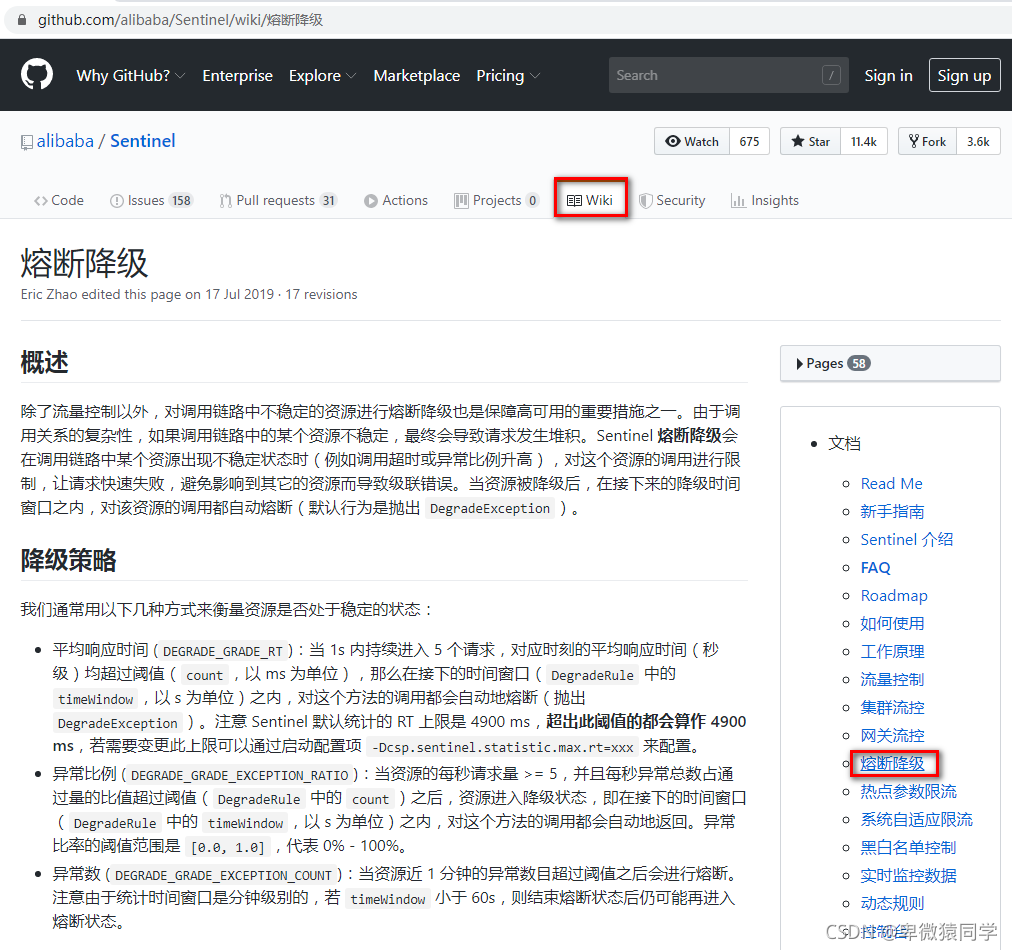Click the fork icon on Fork button

pyautogui.click(x=913, y=141)
